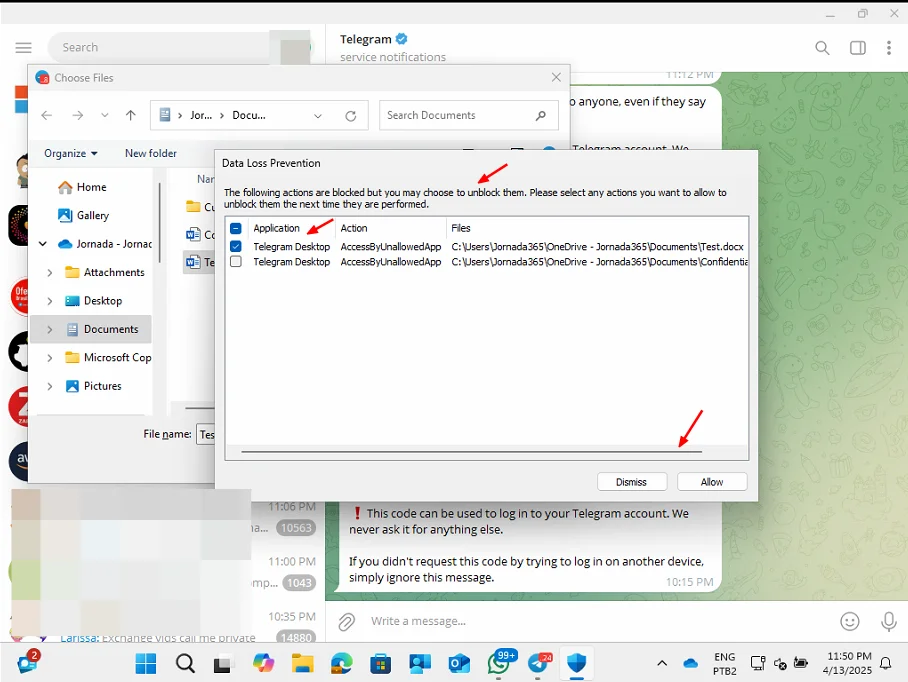Open WhatsApp with 99+ badge

[500, 662]
